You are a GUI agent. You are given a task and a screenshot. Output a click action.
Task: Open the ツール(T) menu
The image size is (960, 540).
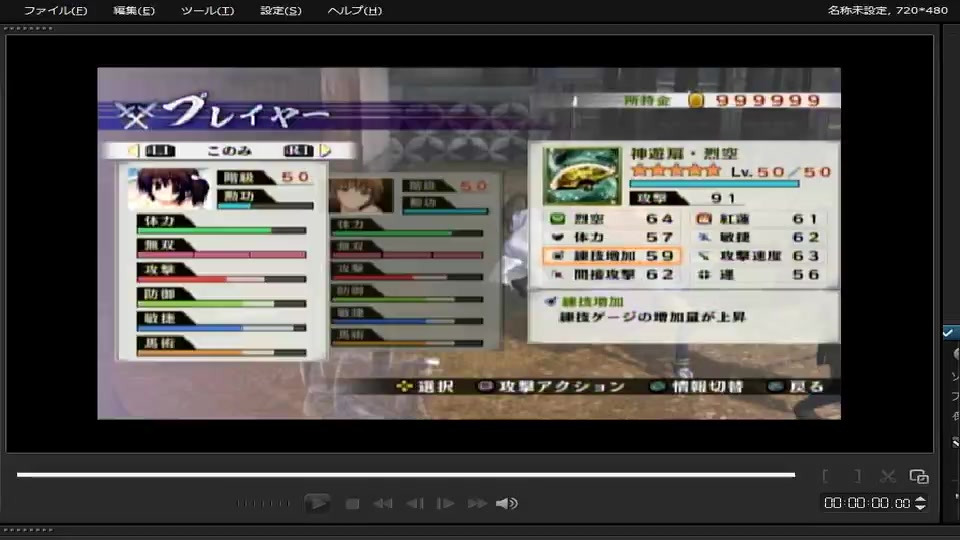208,10
